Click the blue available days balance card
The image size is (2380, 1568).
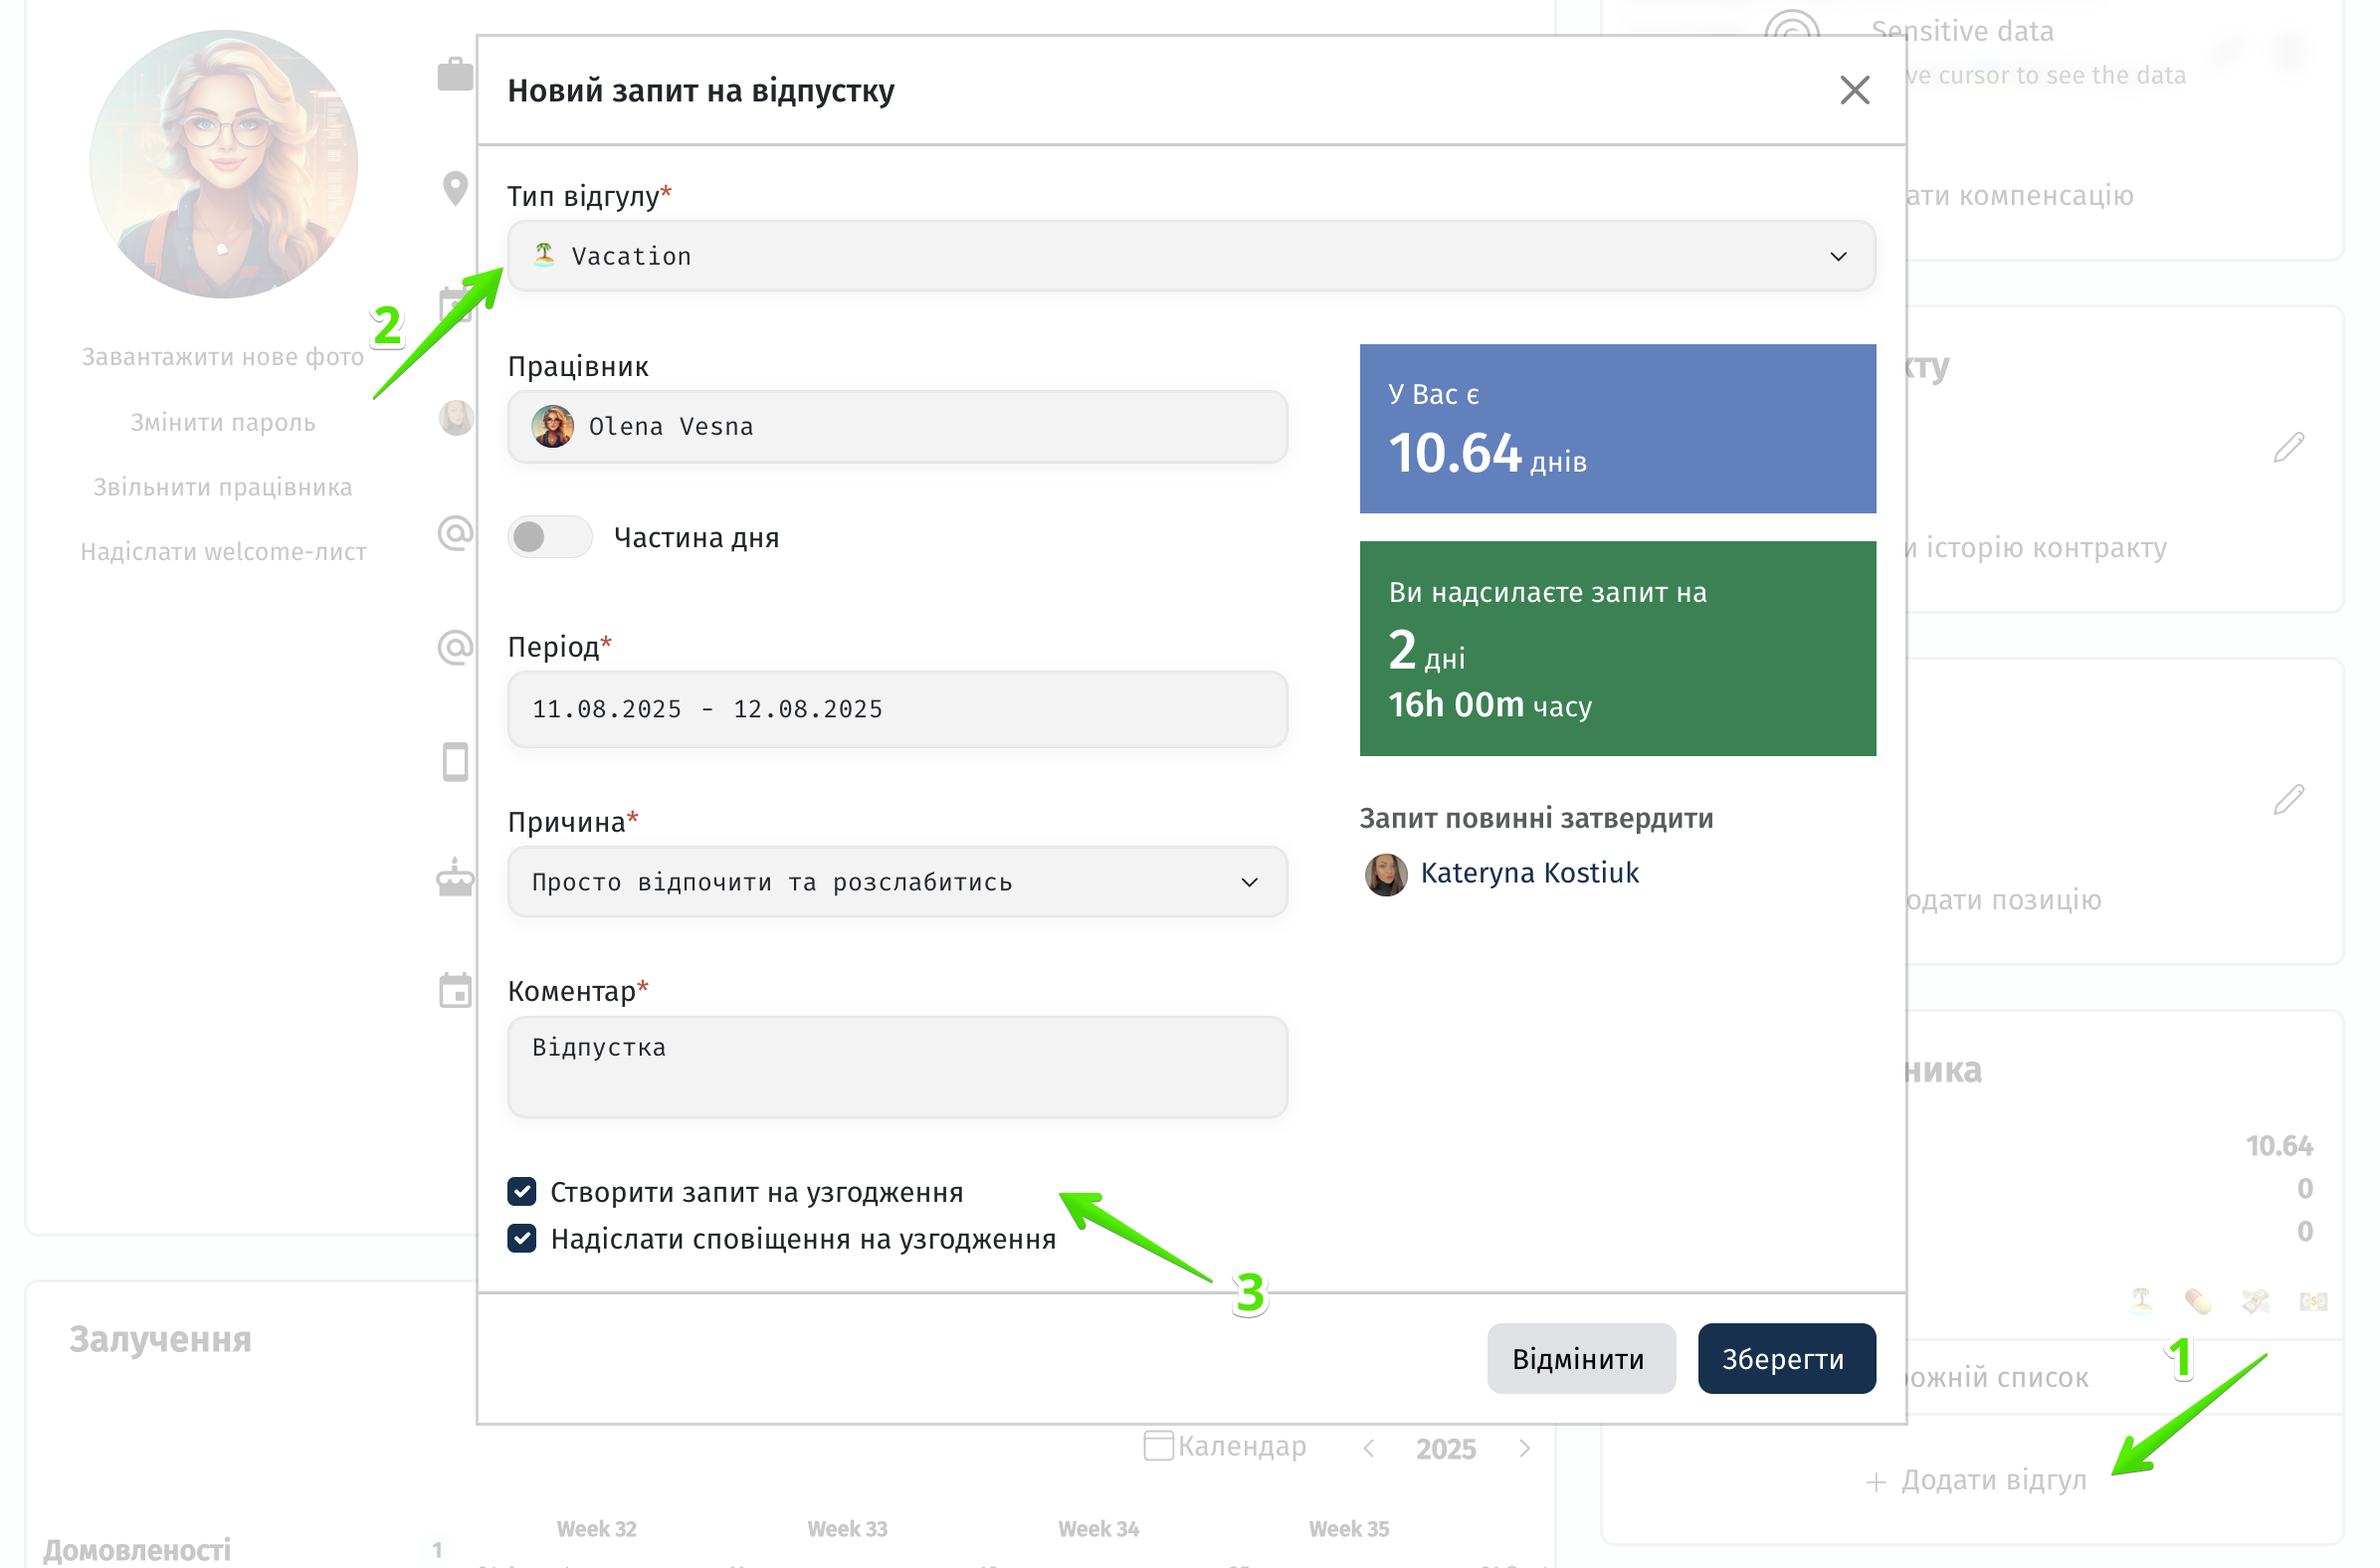[1617, 429]
